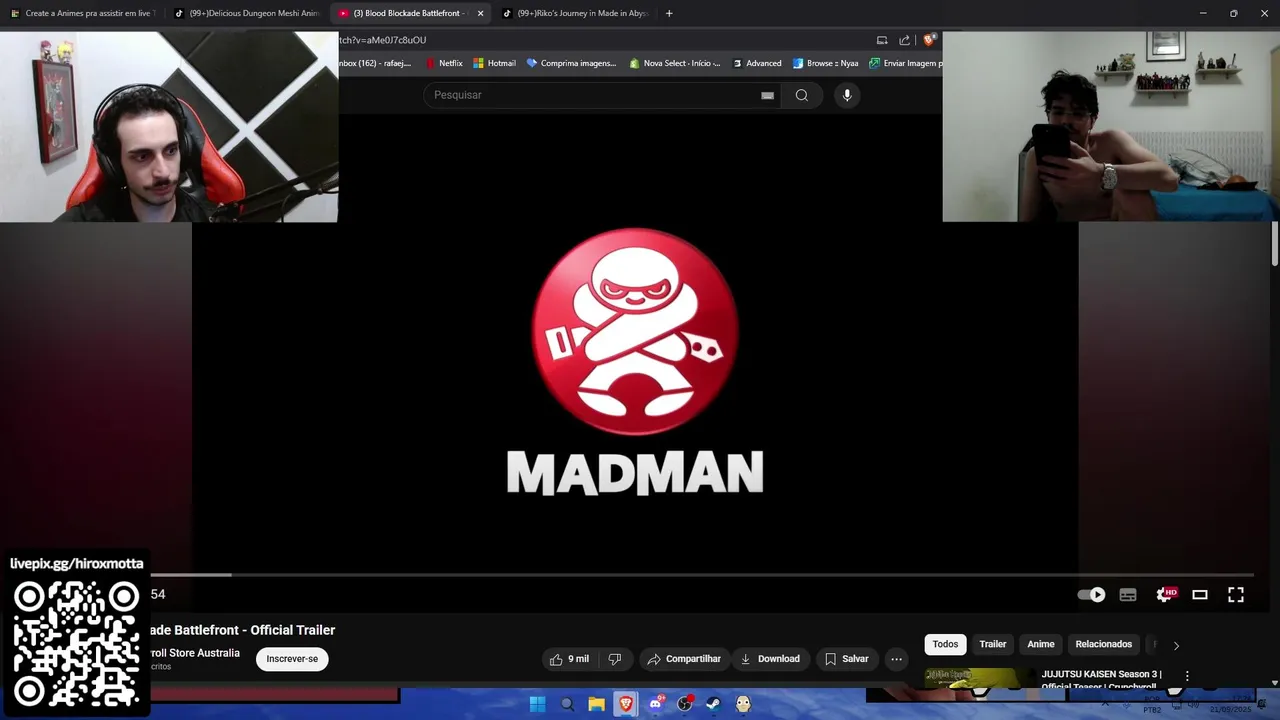Screen dimensions: 1280x720
Task: Click the cast/install screen icon in address bar
Action: (882, 40)
